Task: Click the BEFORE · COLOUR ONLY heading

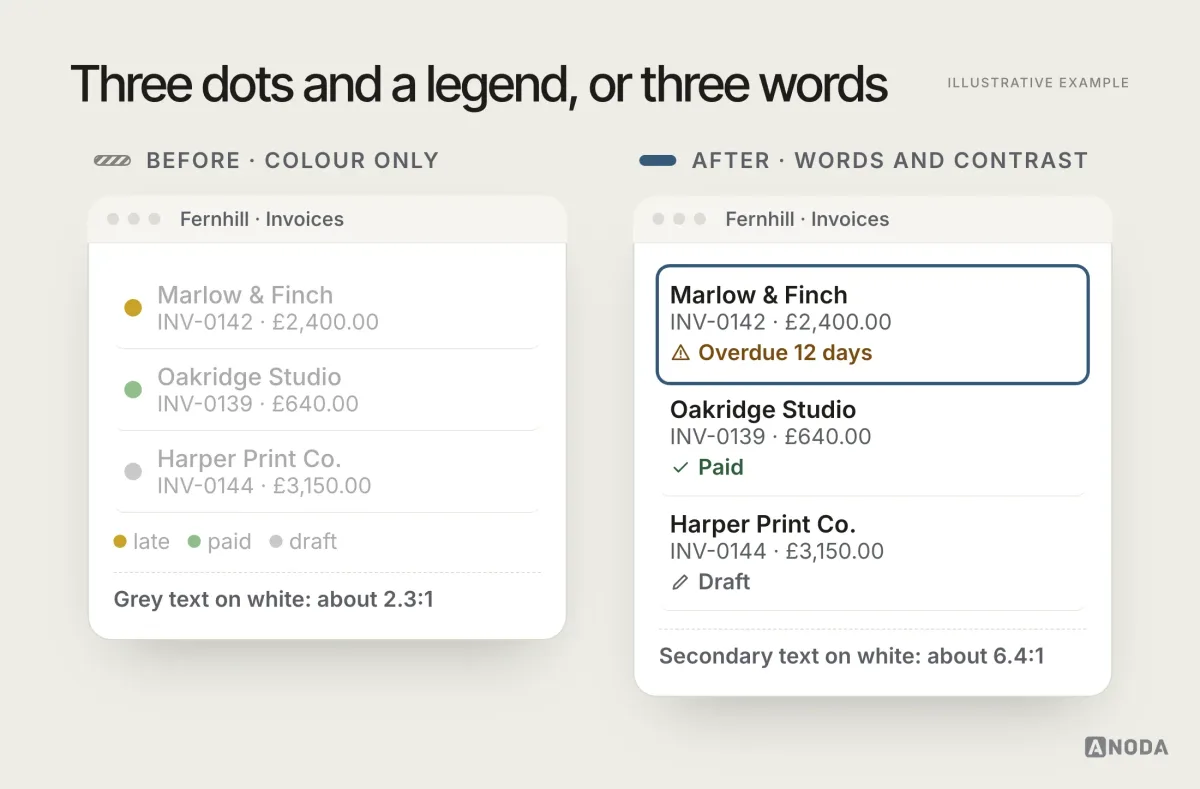Action: (292, 161)
